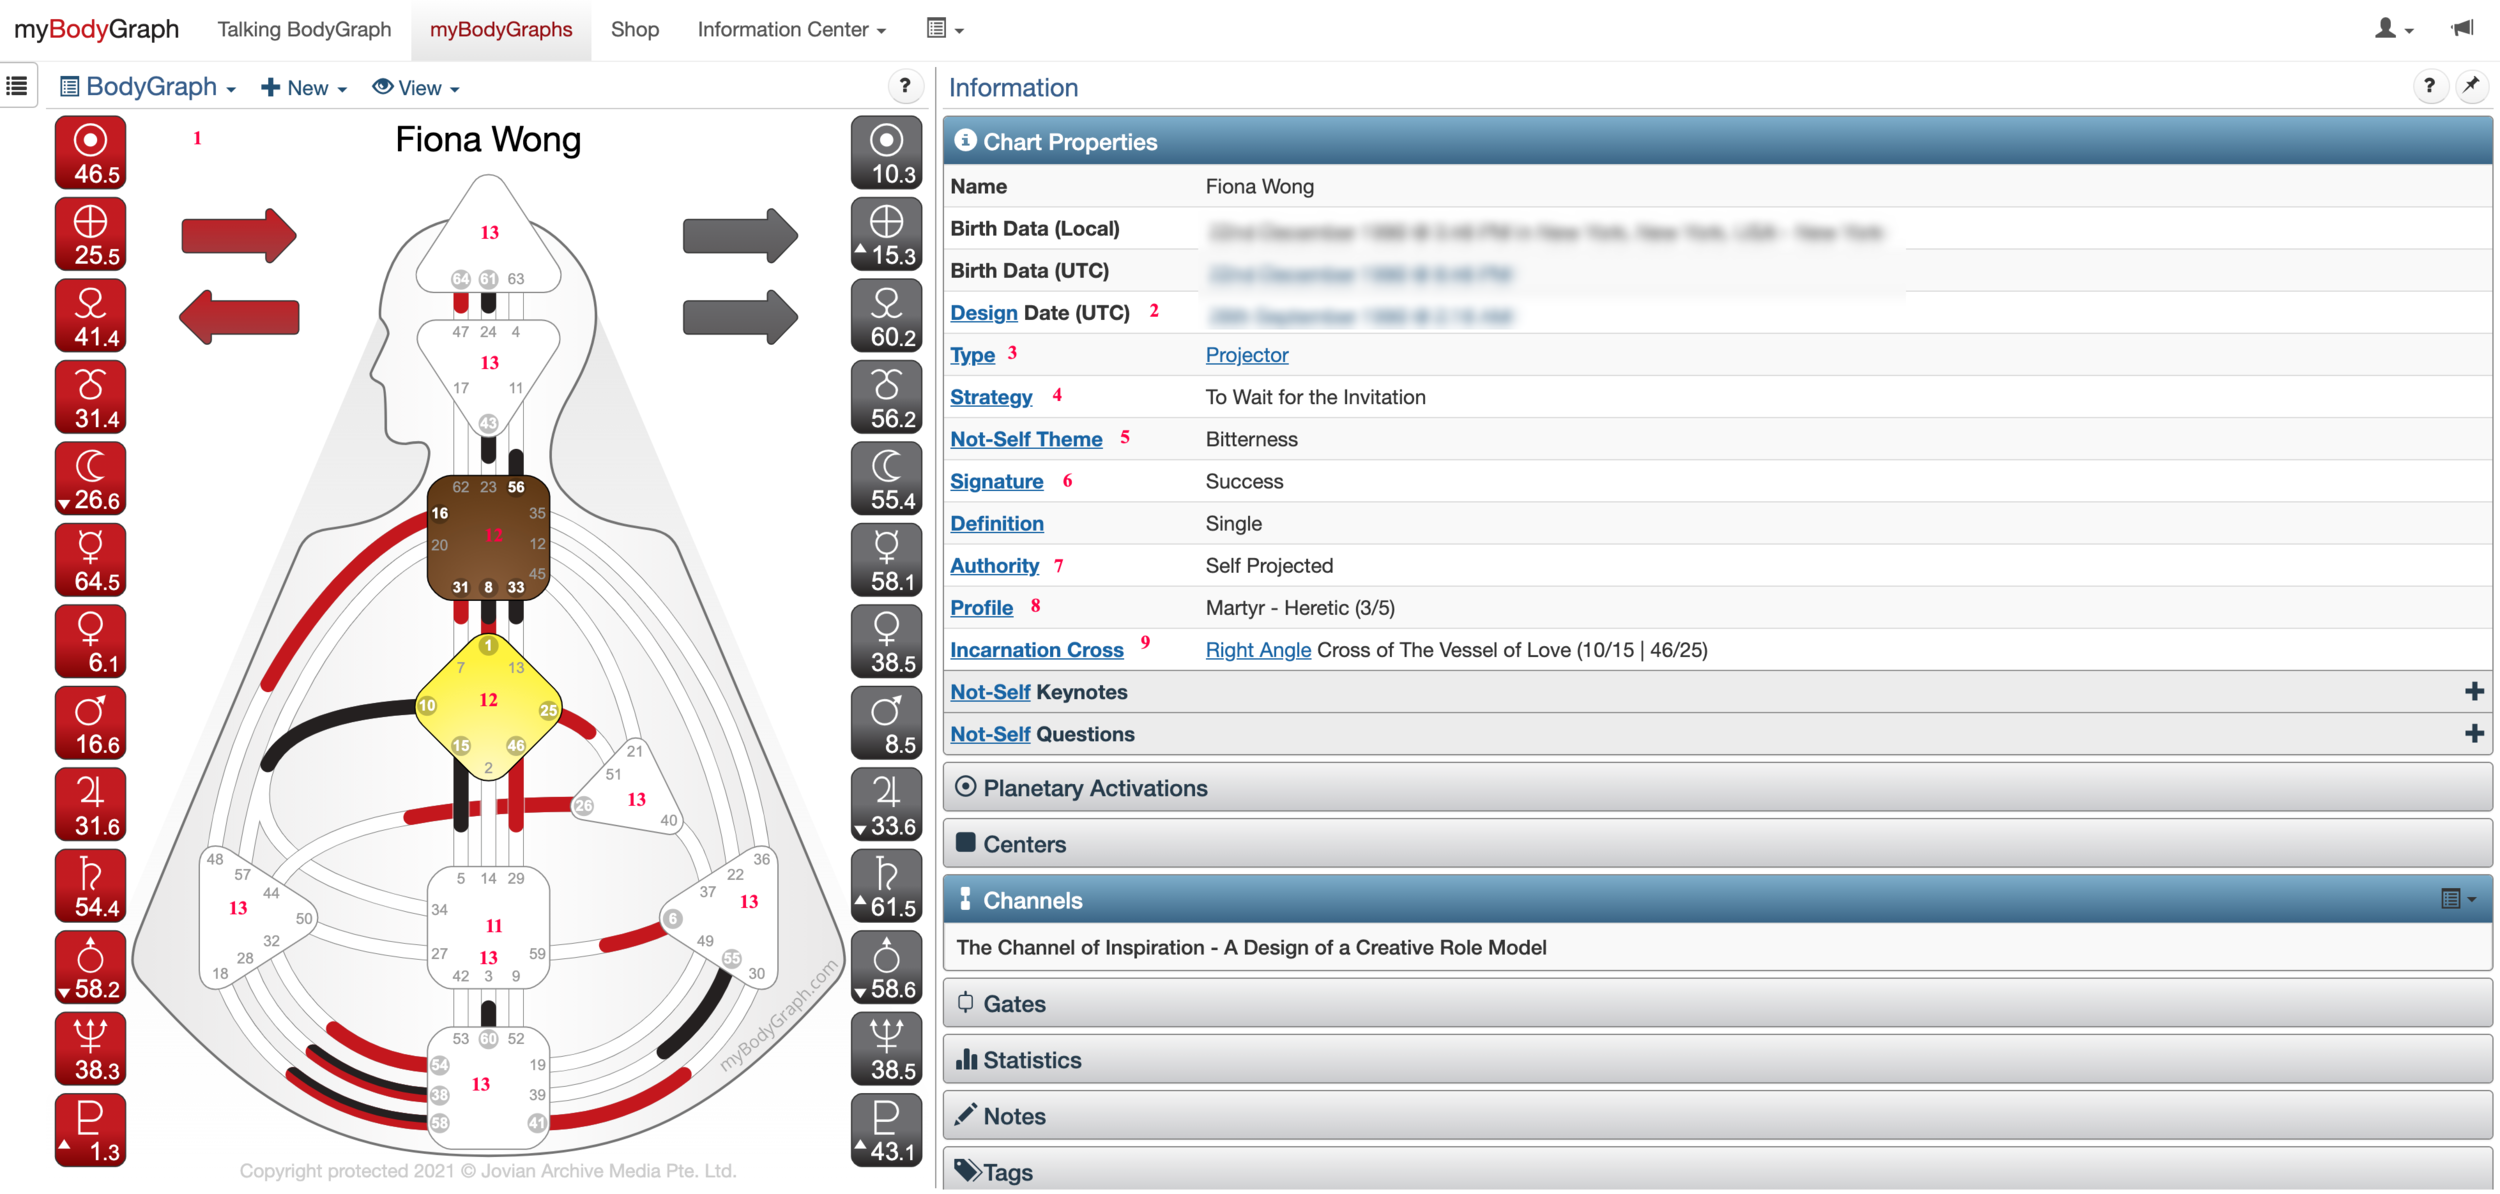Select the gray Mars 8.5 tile
The image size is (2500, 1194).
pos(886,723)
